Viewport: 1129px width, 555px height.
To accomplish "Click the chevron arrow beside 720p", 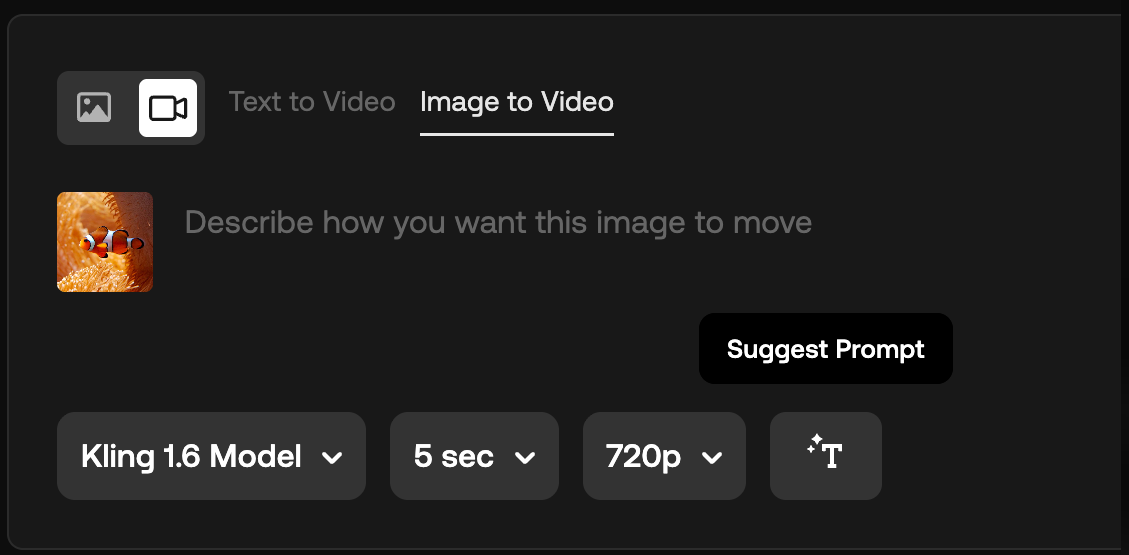I will pos(712,458).
